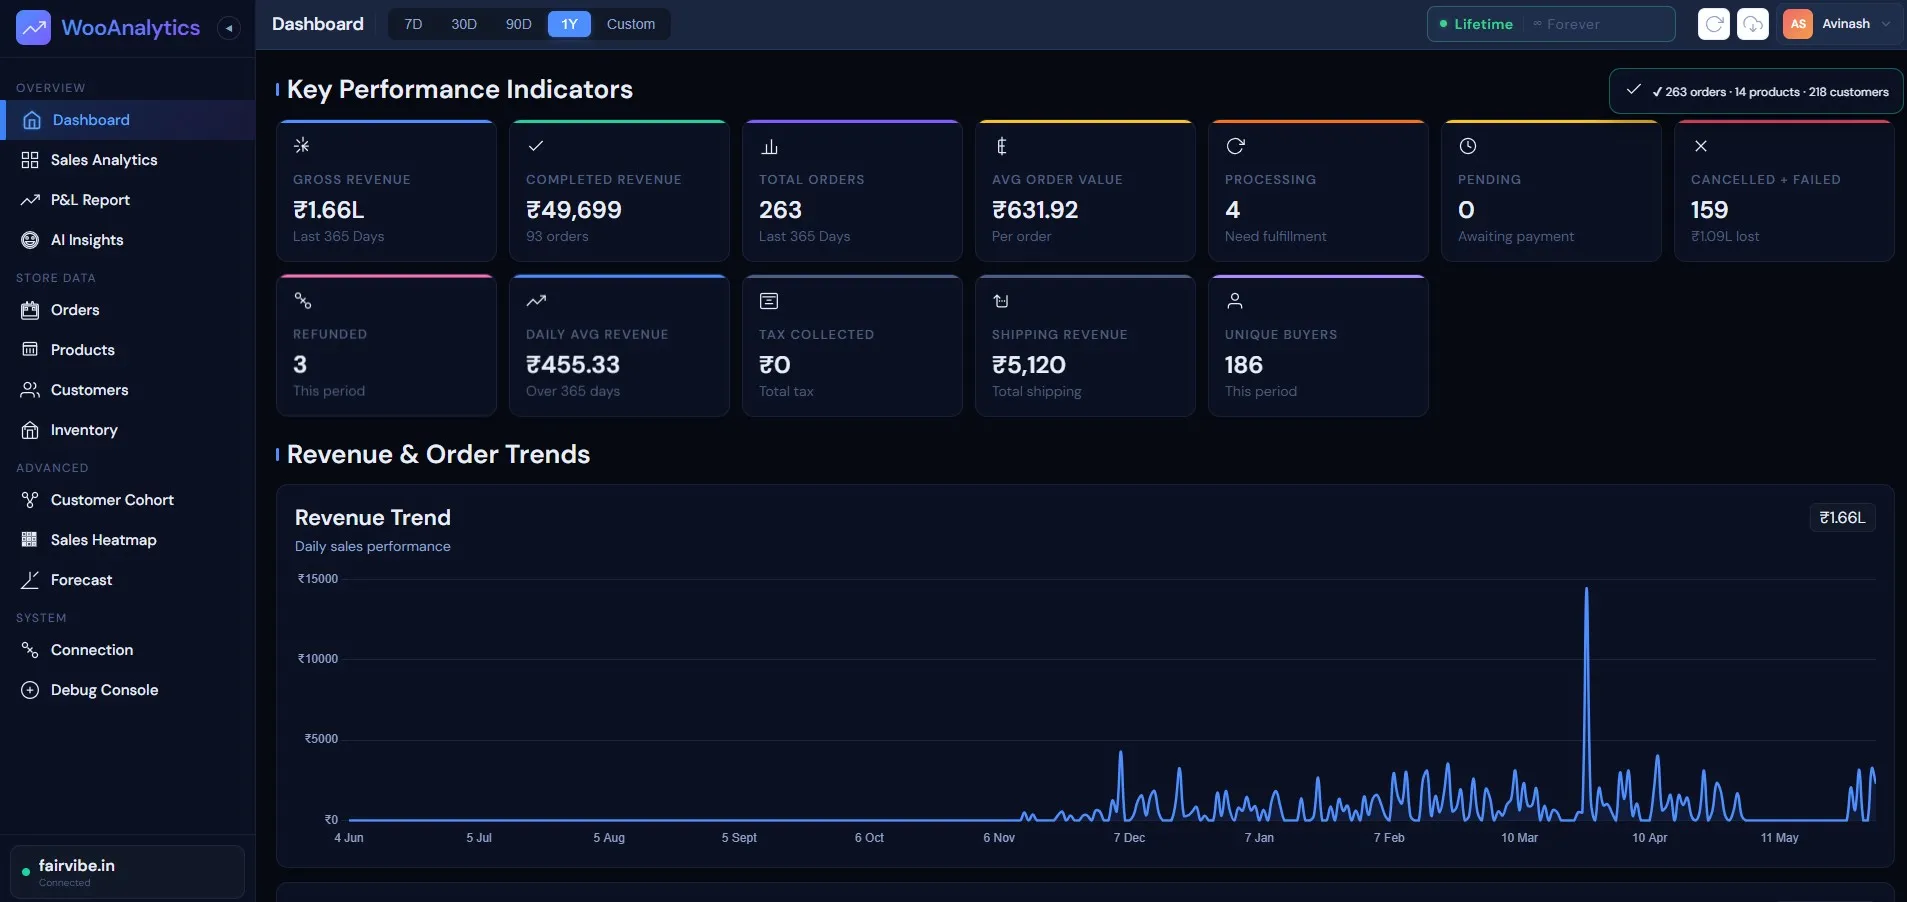
Task: Click the Daily Avg Revenue trend icon
Action: (x=536, y=301)
